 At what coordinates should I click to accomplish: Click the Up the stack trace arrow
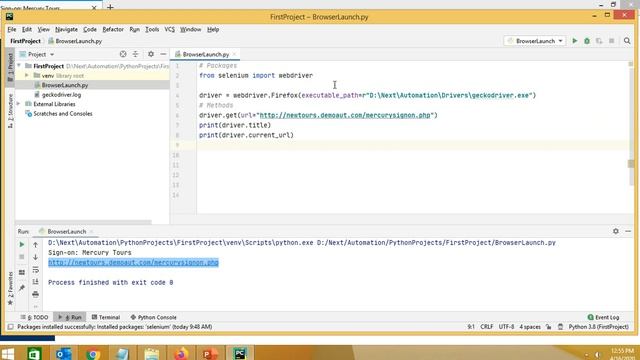36,244
